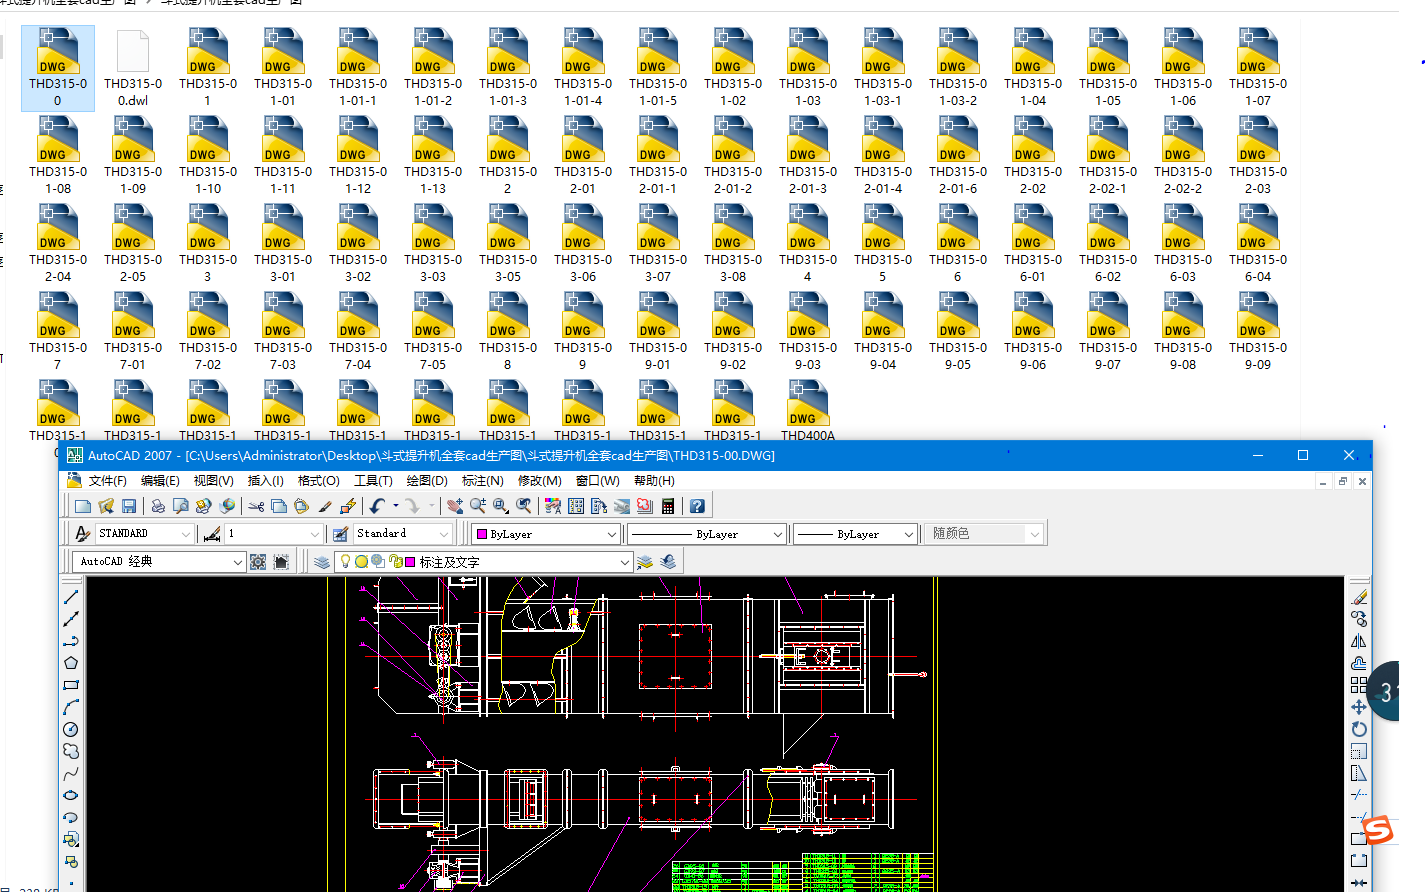Activate the Pan hand tool

[455, 506]
